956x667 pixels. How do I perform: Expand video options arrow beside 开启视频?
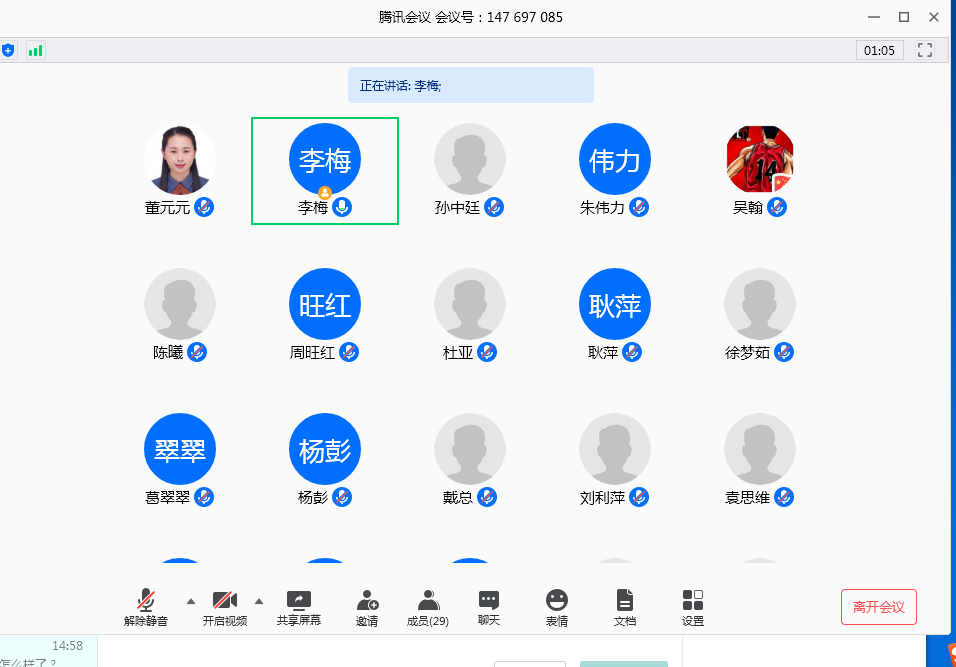pos(259,601)
